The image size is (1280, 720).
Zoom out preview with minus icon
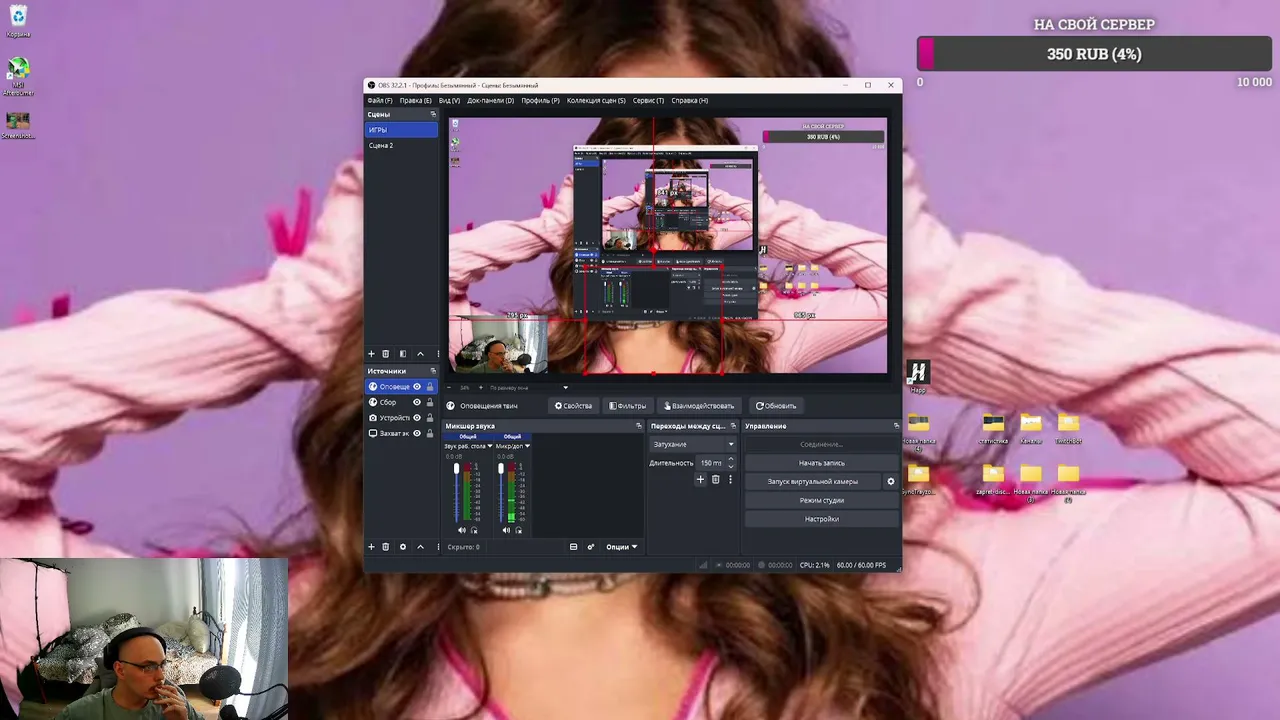tap(449, 388)
